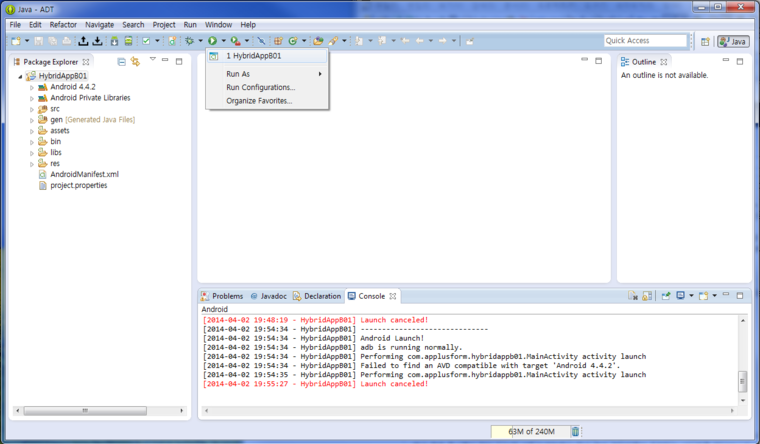Close the Package Explorer tab with X
This screenshot has width=760, height=444.
(86, 62)
